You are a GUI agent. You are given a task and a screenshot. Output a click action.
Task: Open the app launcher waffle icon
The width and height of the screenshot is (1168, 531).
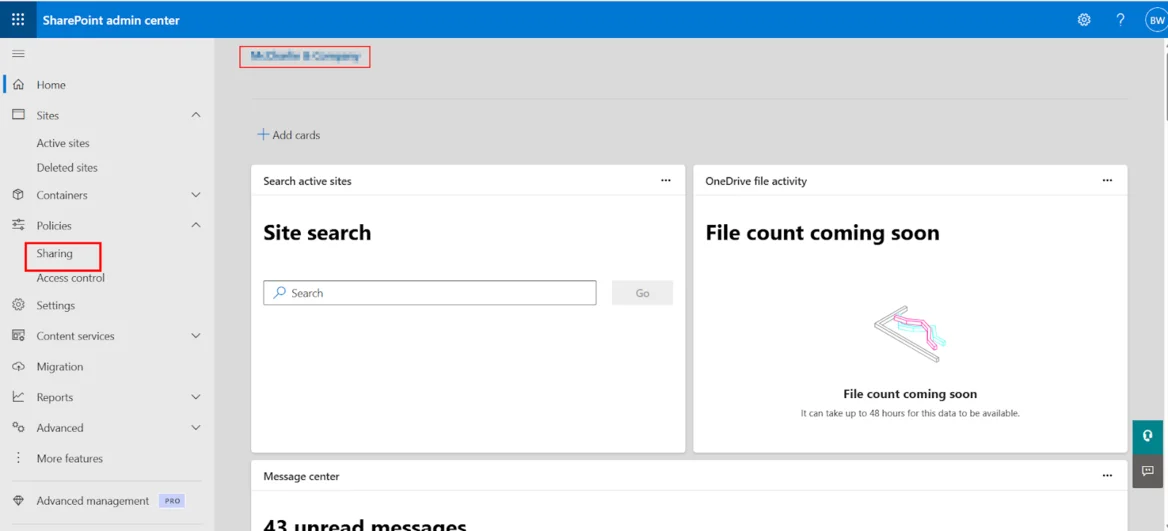tap(18, 19)
